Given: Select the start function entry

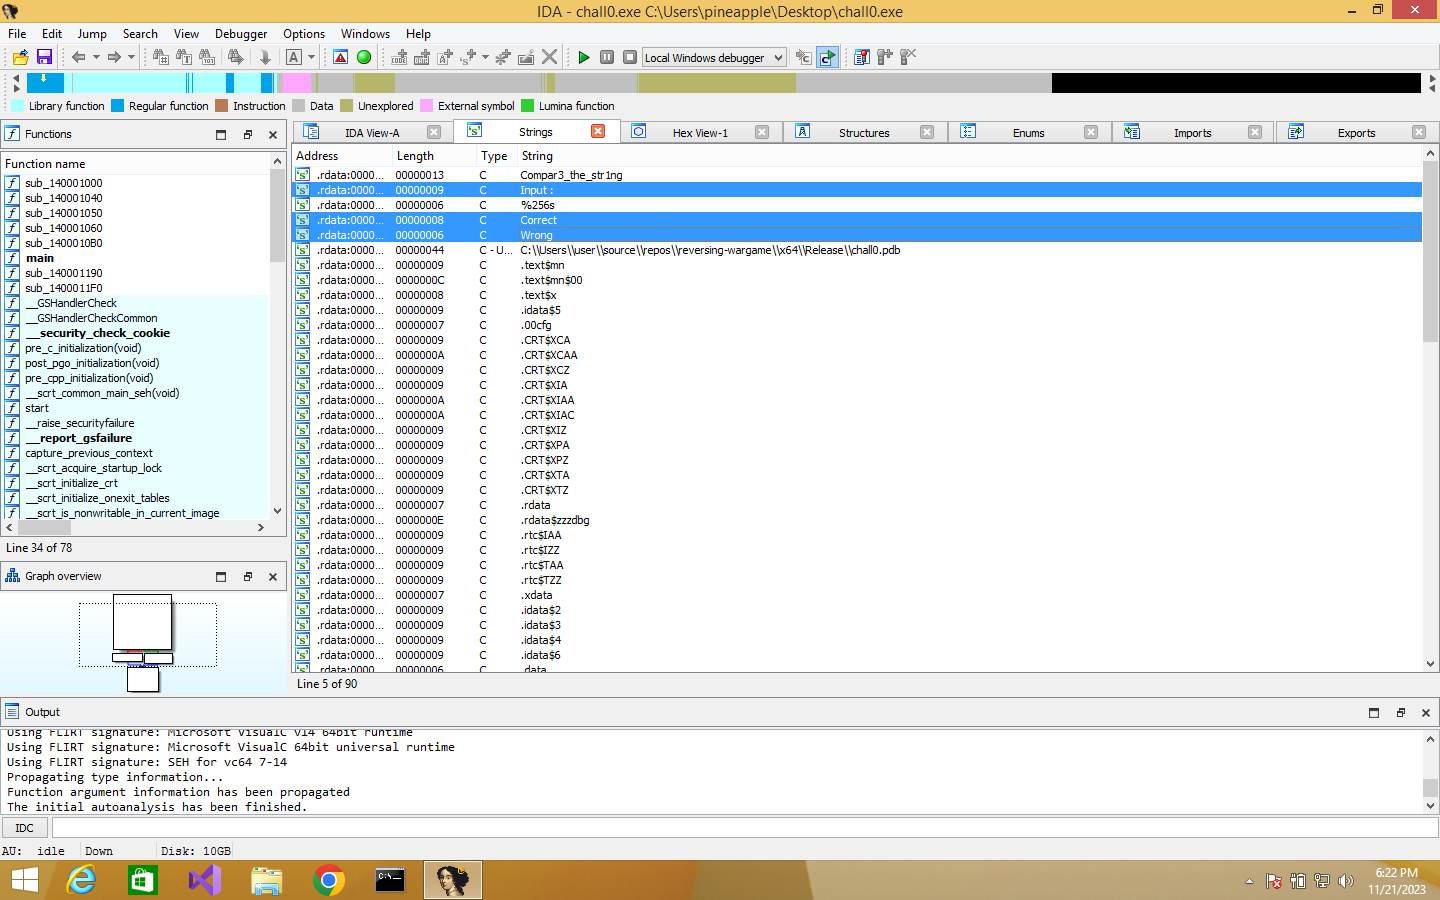Looking at the screenshot, I should click(136, 408).
